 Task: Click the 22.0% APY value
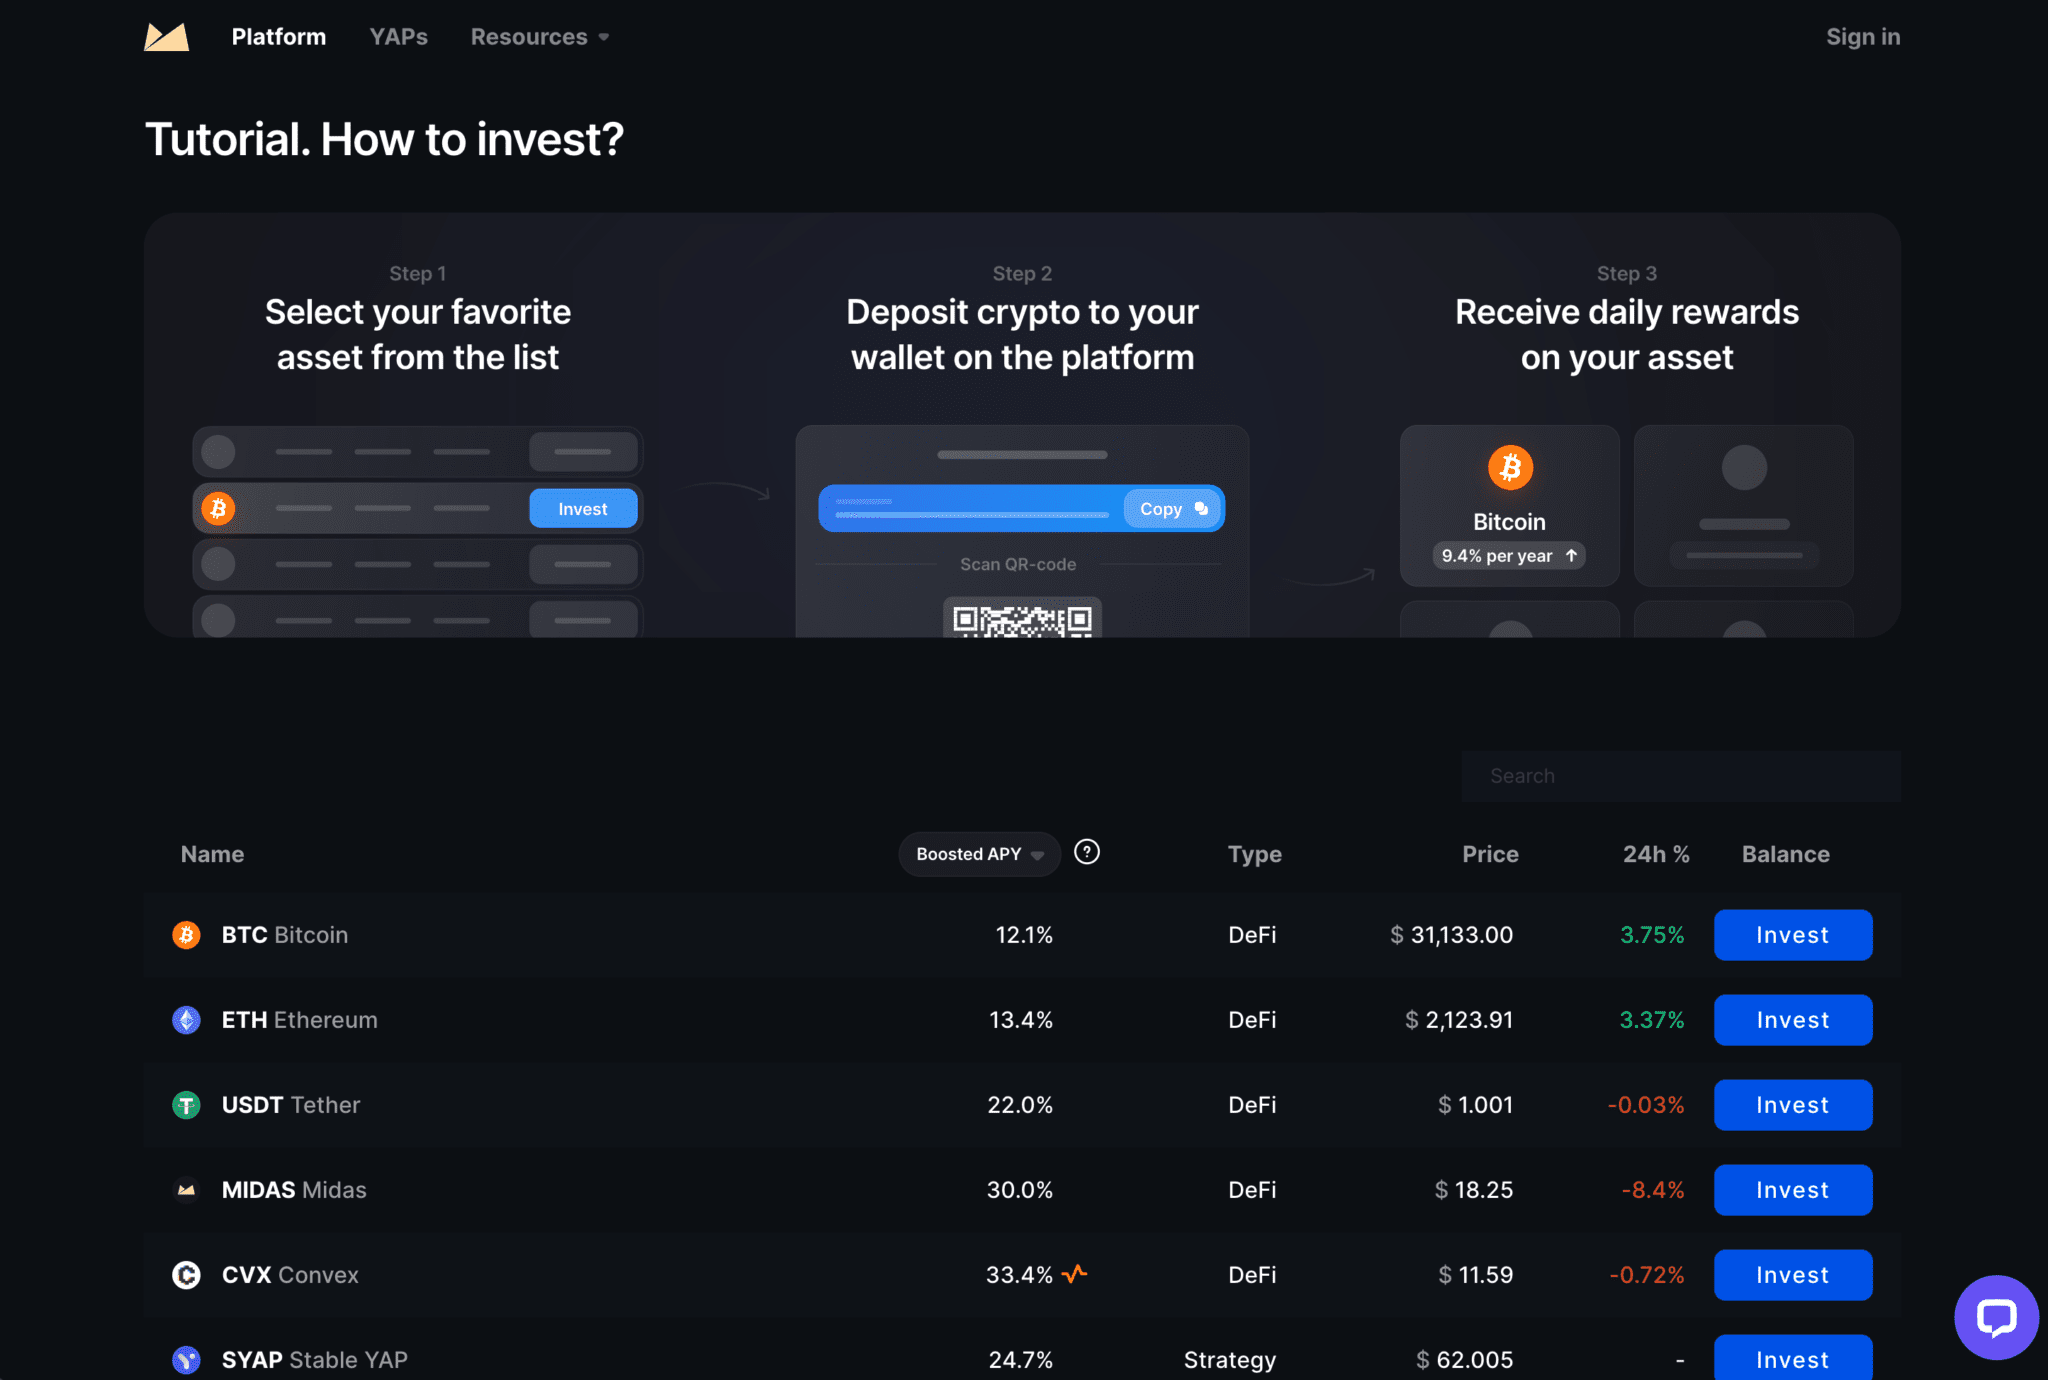[1020, 1105]
